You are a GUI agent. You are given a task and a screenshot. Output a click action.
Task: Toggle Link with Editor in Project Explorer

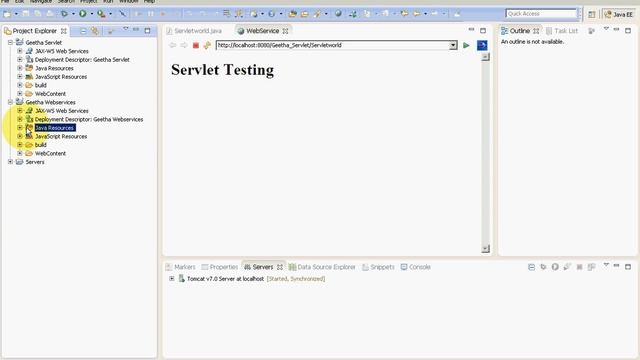pyautogui.click(x=95, y=31)
